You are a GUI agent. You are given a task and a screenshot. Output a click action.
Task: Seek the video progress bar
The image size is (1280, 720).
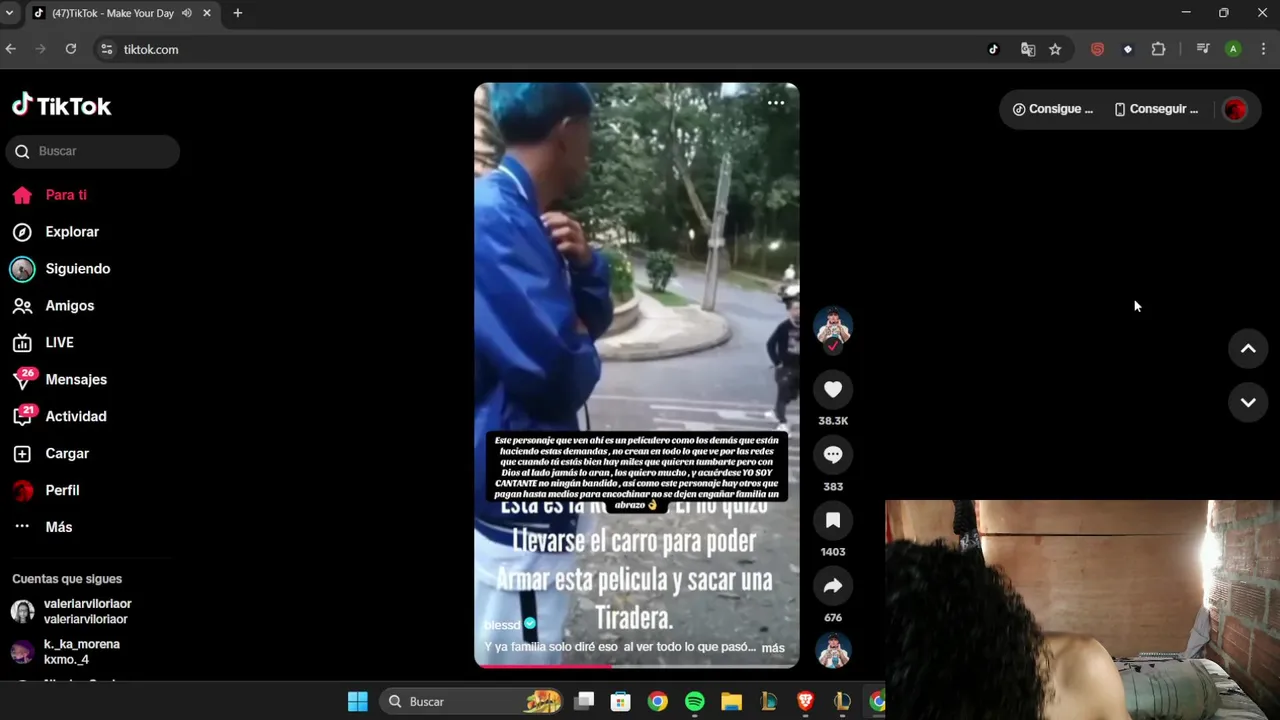[x=637, y=665]
